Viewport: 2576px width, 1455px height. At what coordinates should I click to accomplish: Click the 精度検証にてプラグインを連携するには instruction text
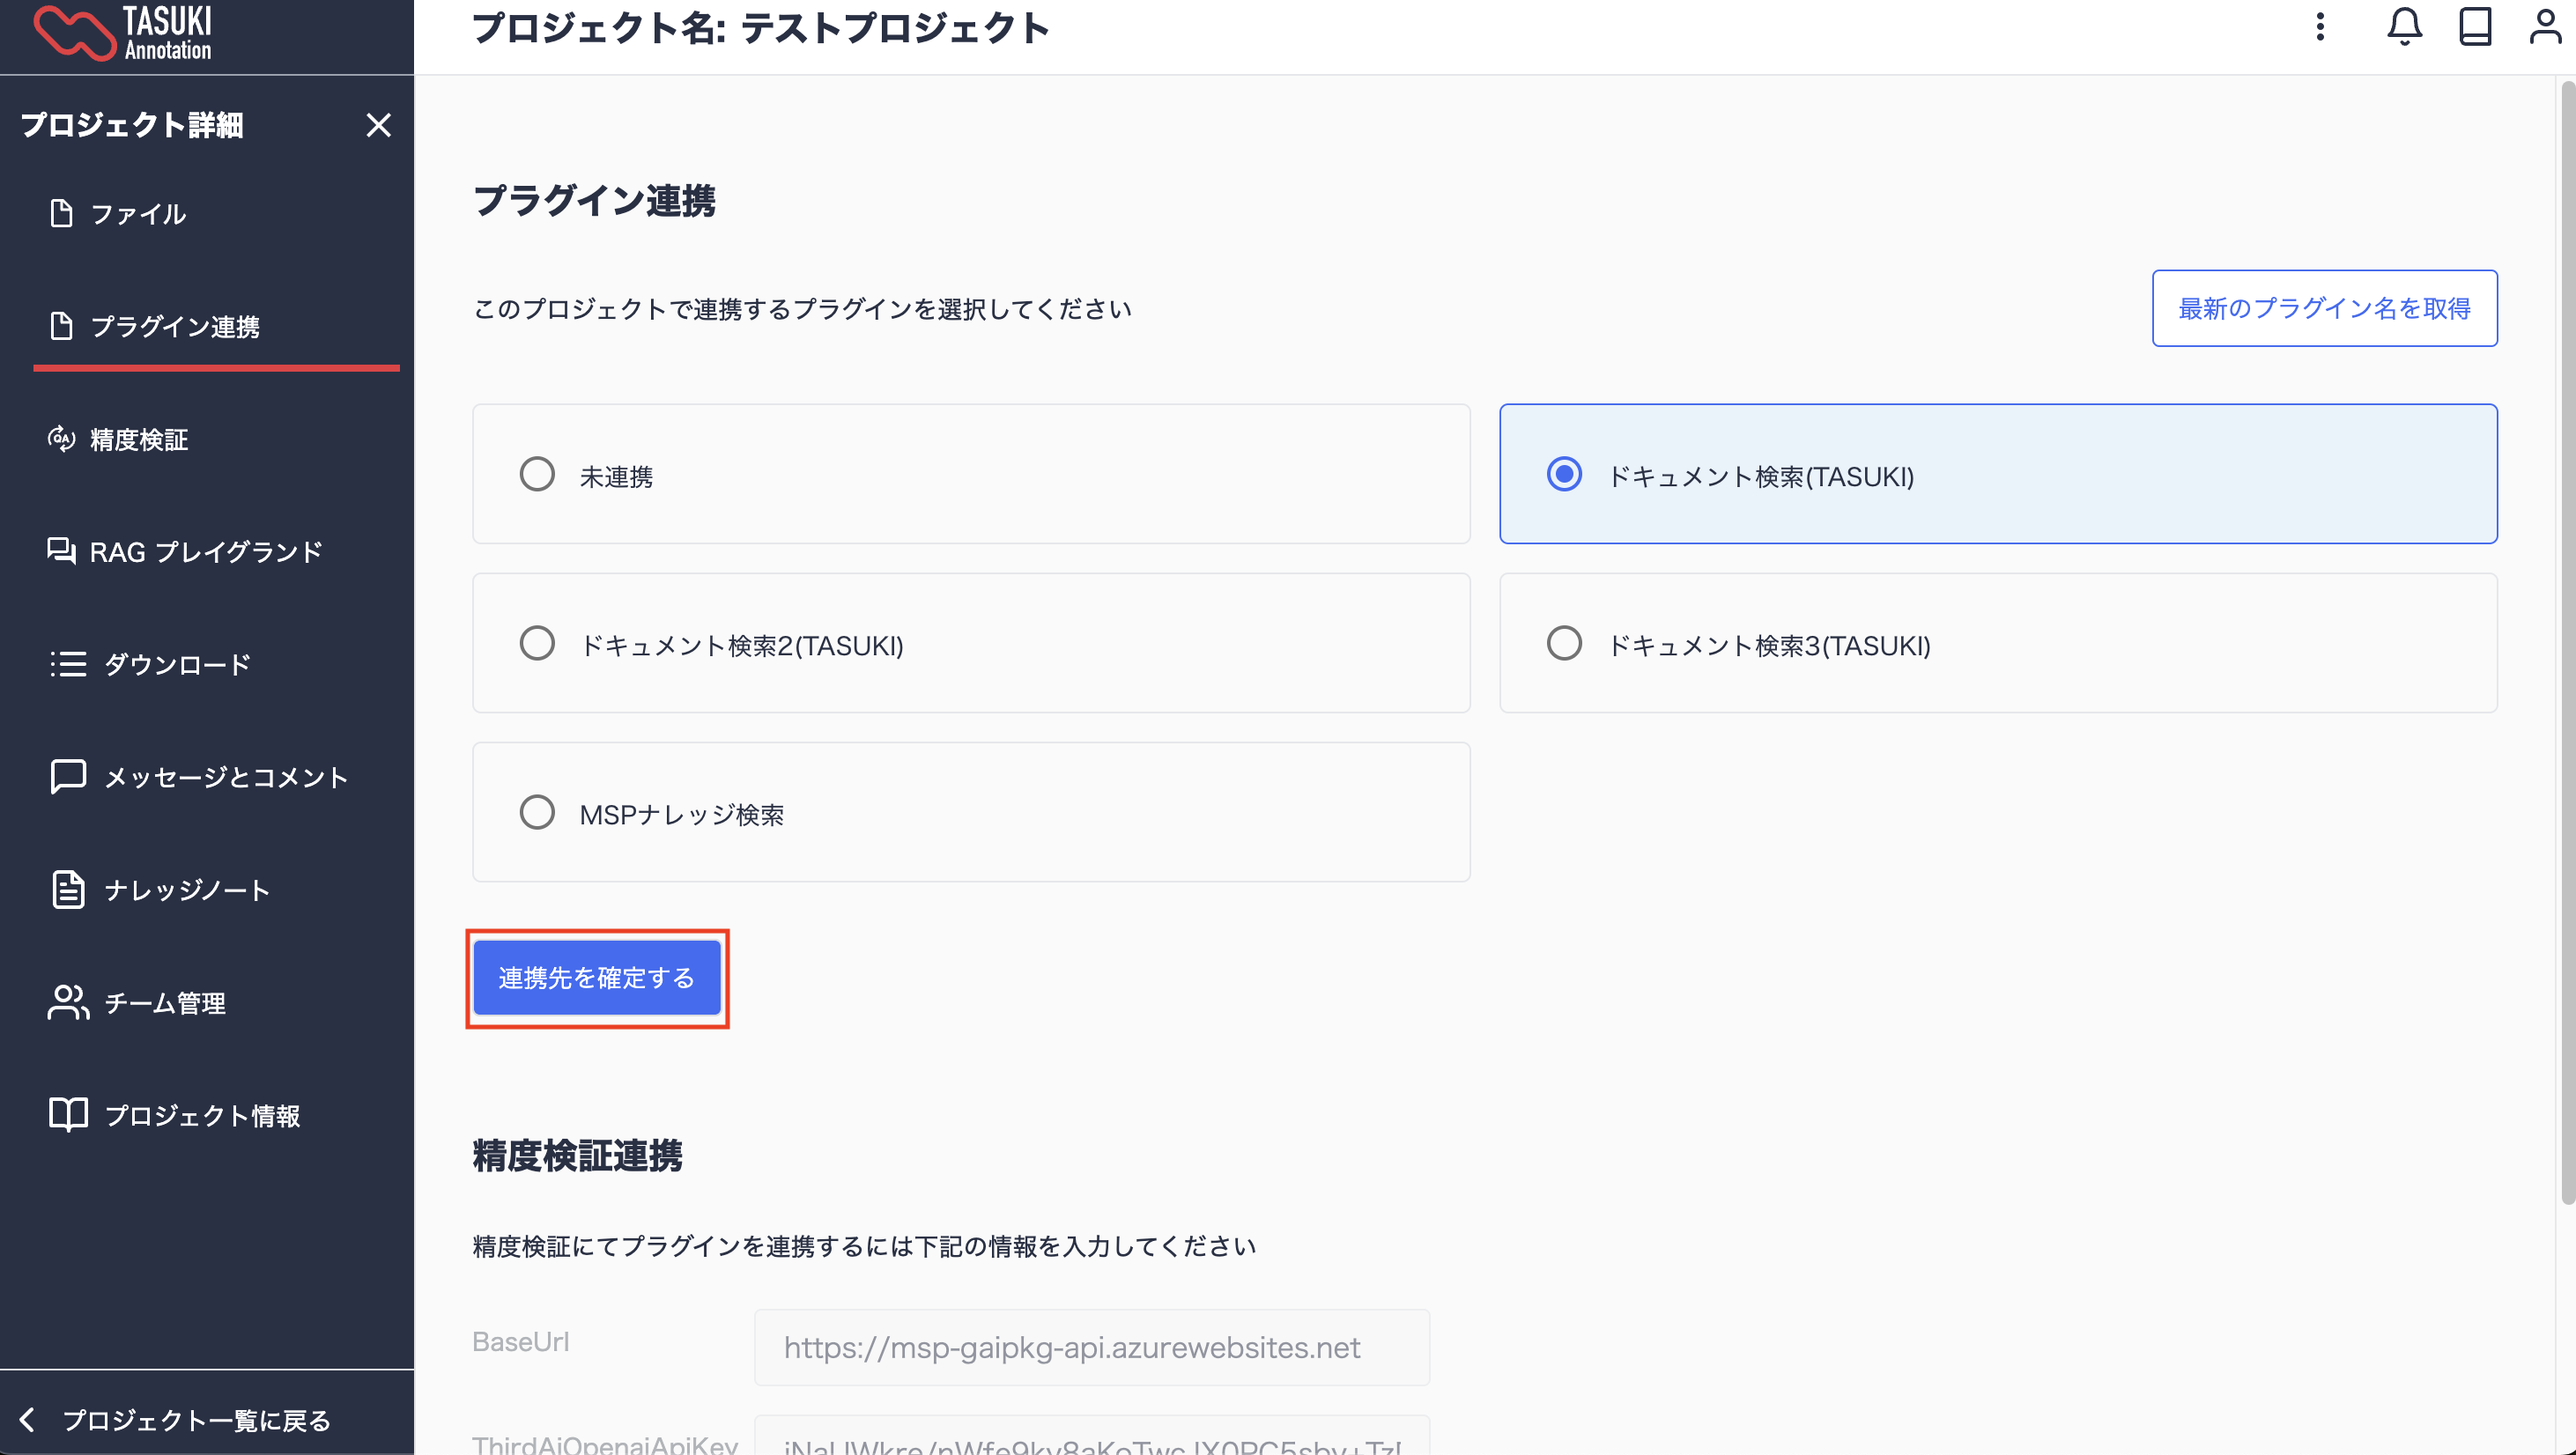tap(864, 1246)
